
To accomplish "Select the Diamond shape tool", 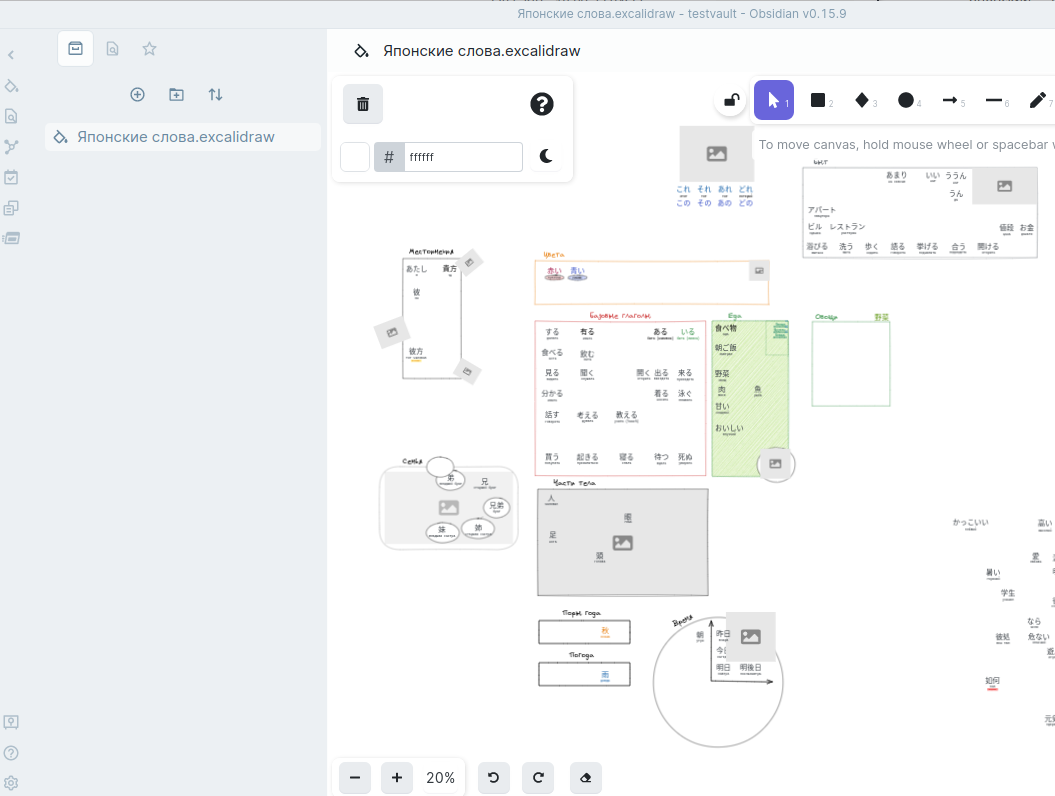I will pyautogui.click(x=860, y=100).
